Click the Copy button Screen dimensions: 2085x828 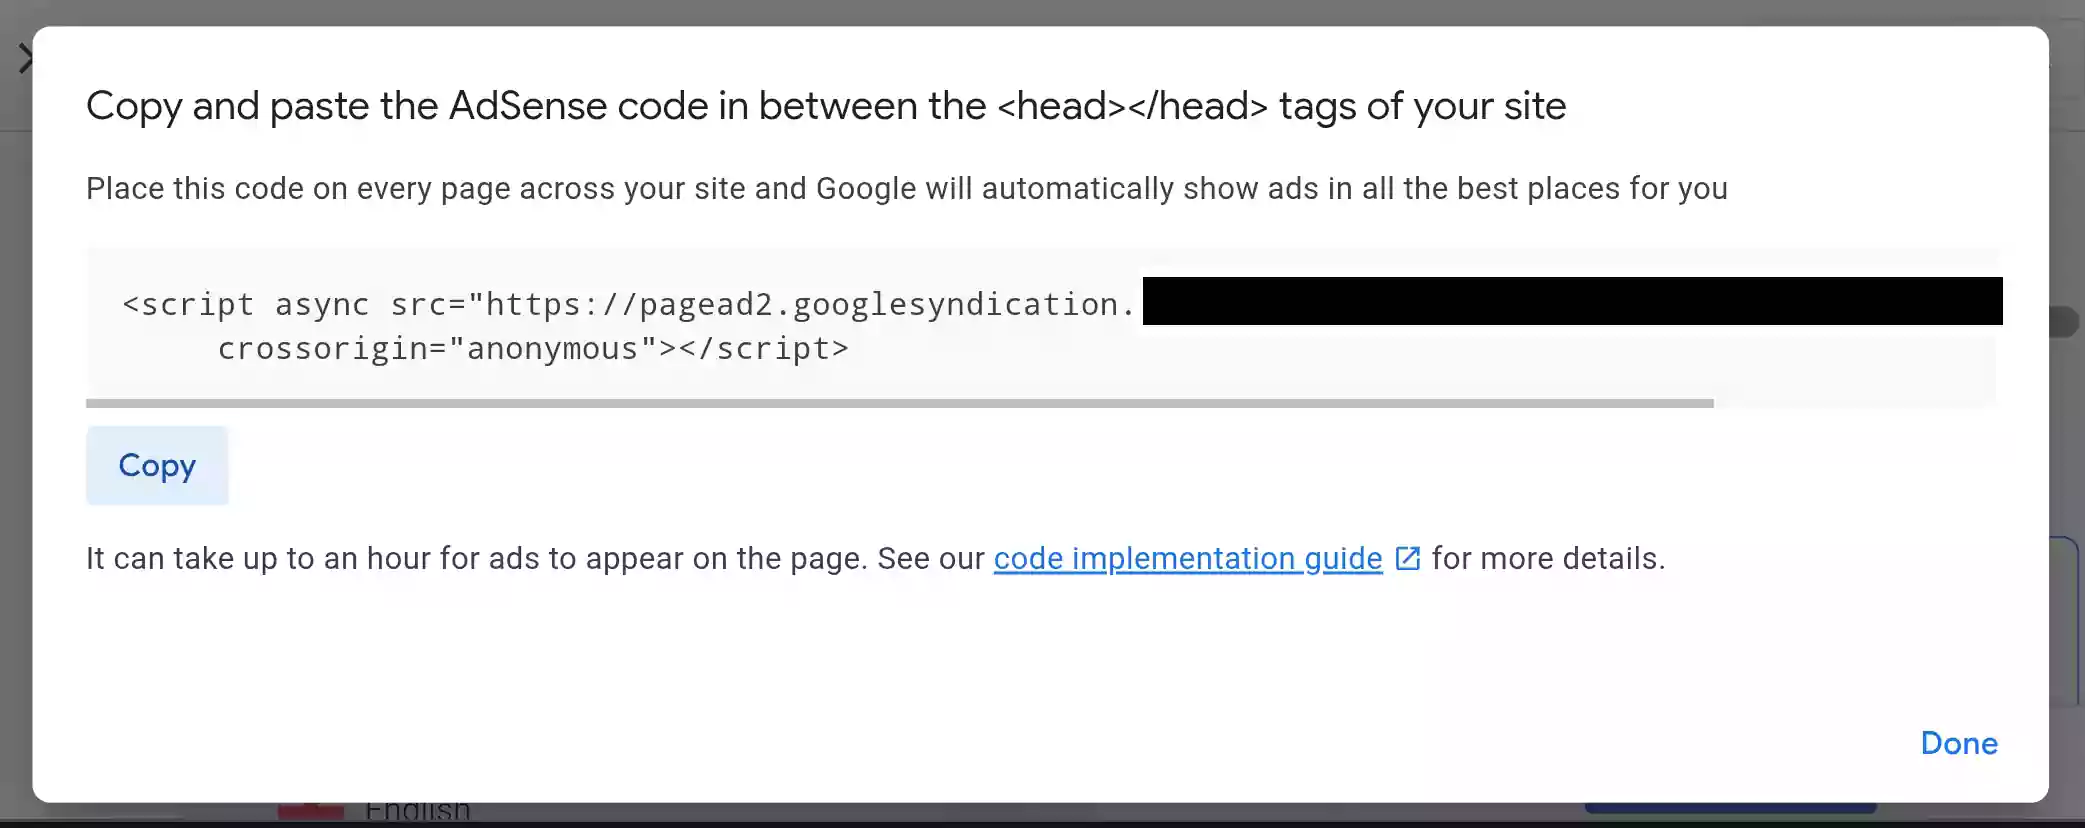(157, 465)
